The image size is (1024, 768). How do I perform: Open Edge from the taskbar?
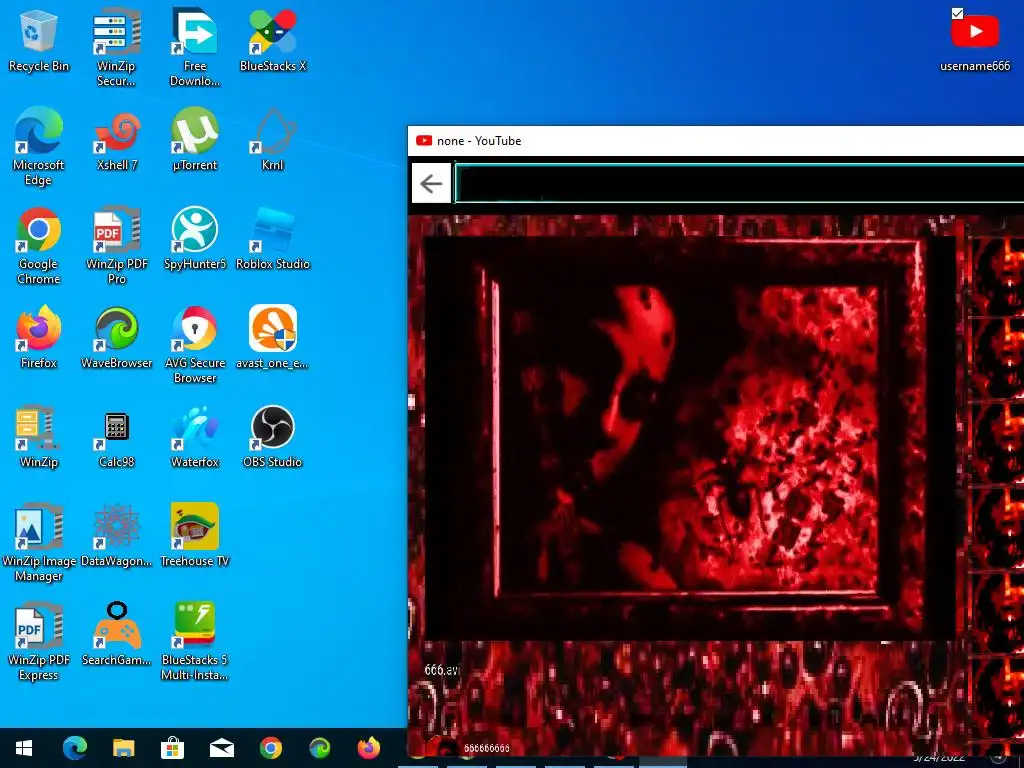[x=74, y=748]
